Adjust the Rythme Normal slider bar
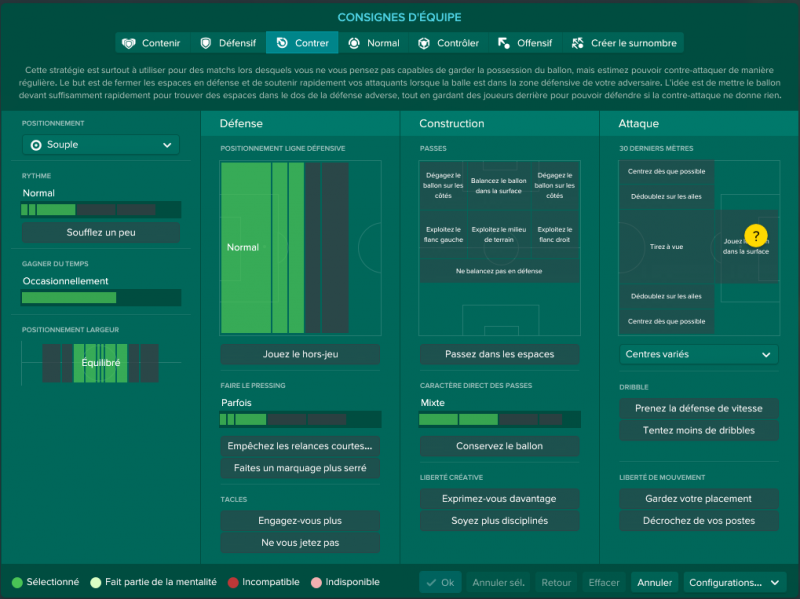Viewport: 800px width, 599px height. (101, 210)
